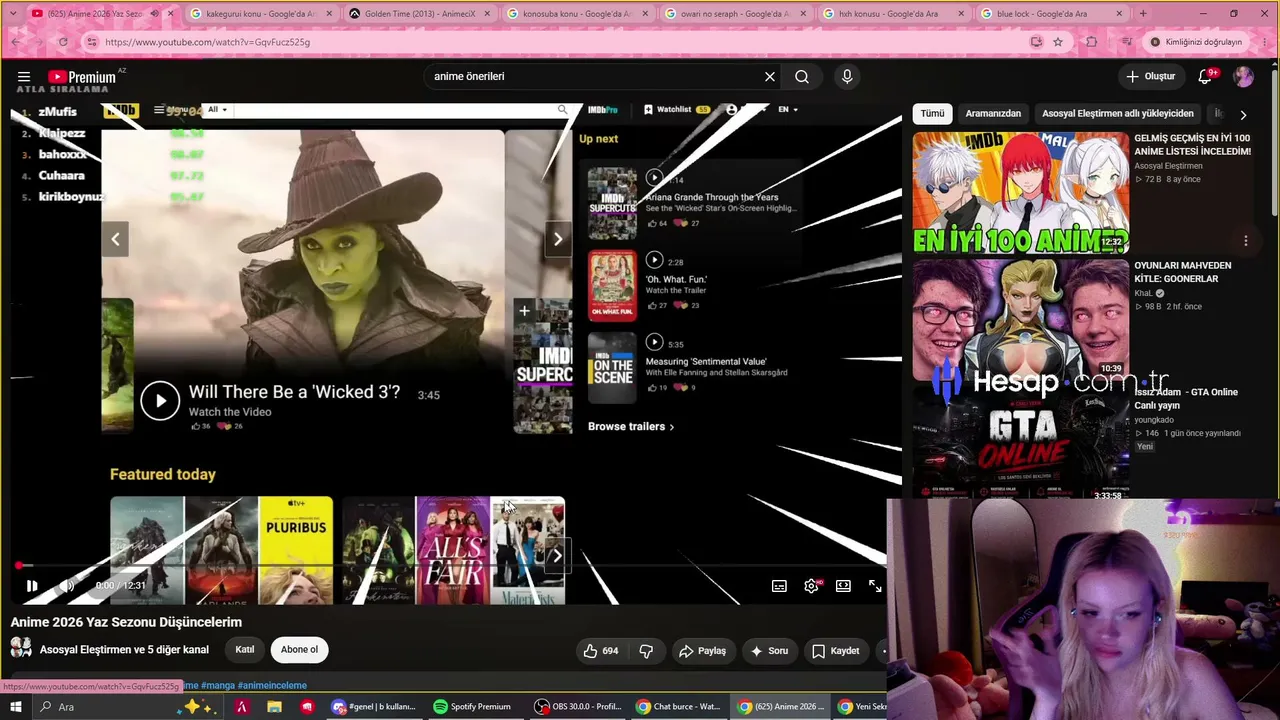
Task: Open the Windows Start menu
Action: point(14,707)
